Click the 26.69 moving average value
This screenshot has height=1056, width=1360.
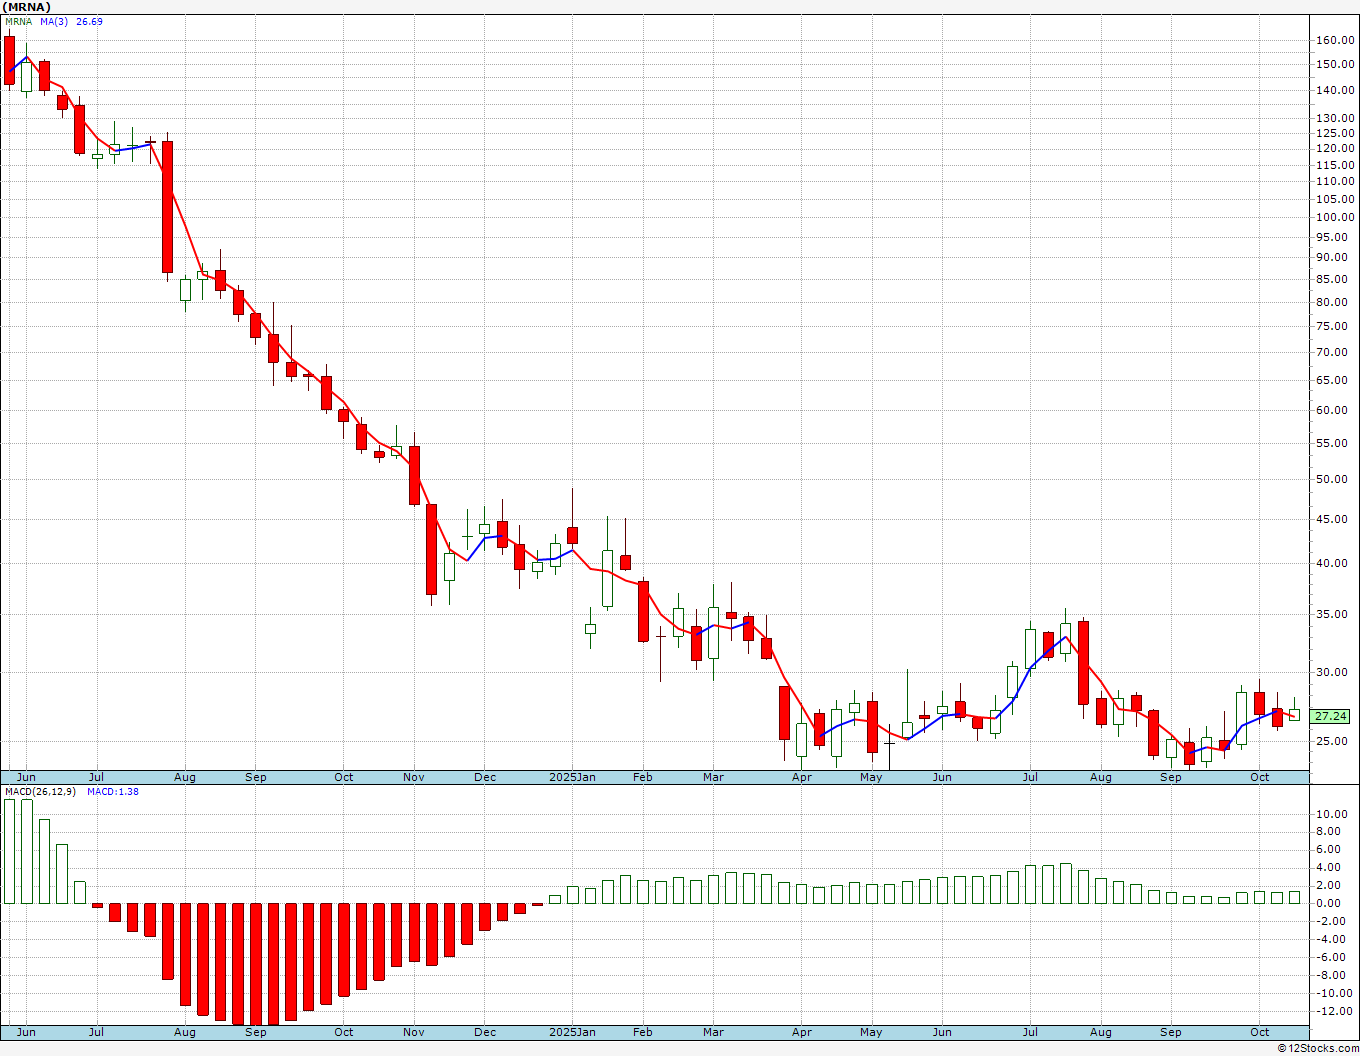89,21
